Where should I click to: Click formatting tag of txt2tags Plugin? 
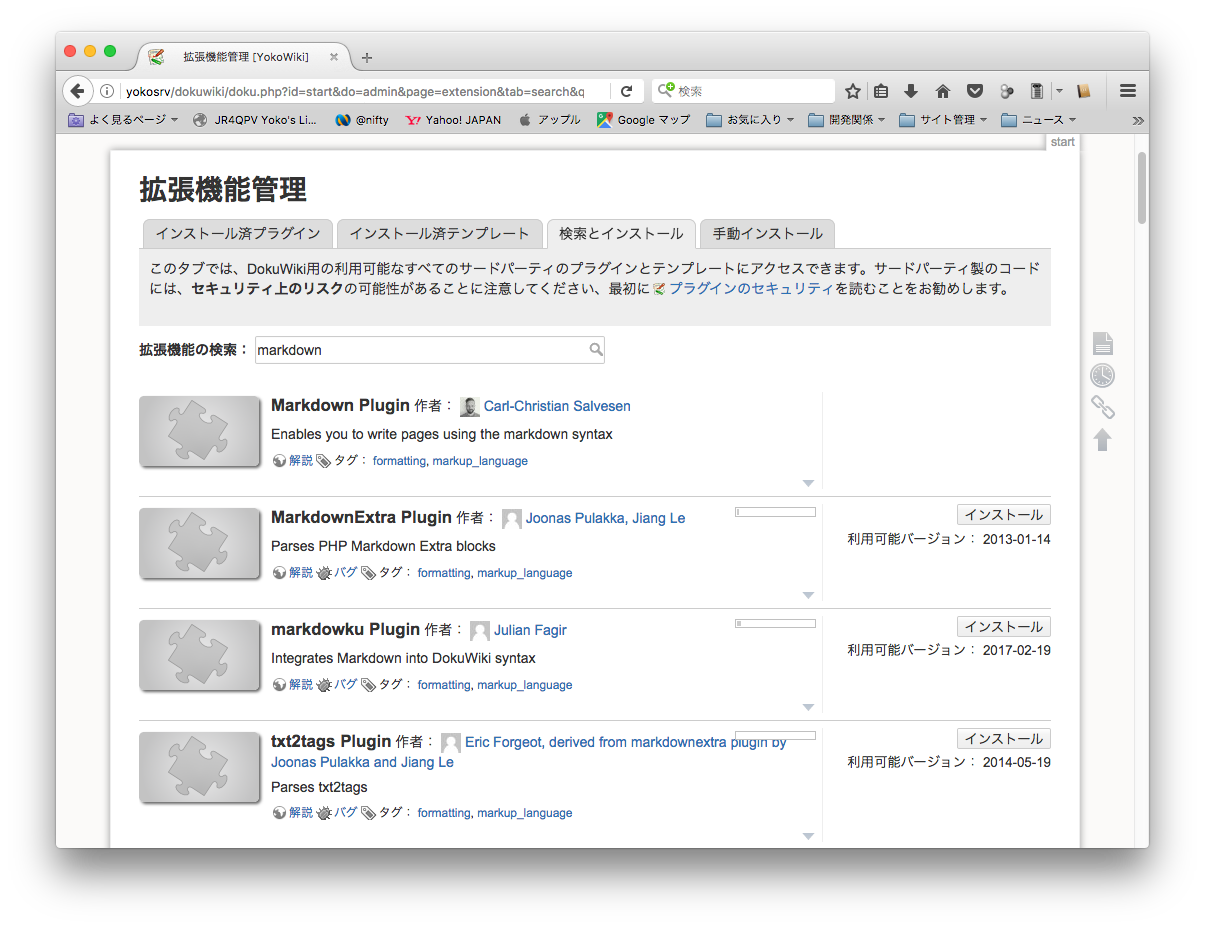pos(444,813)
